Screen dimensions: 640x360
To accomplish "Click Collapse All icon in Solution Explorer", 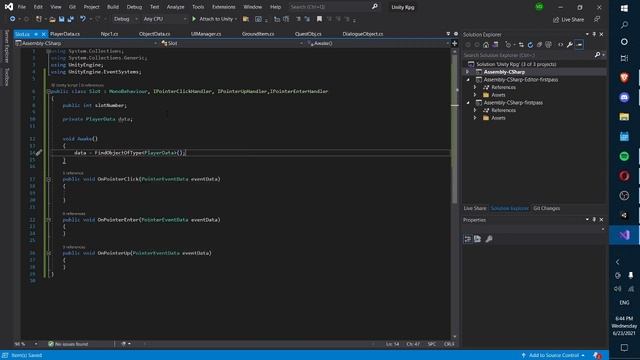I will (539, 44).
